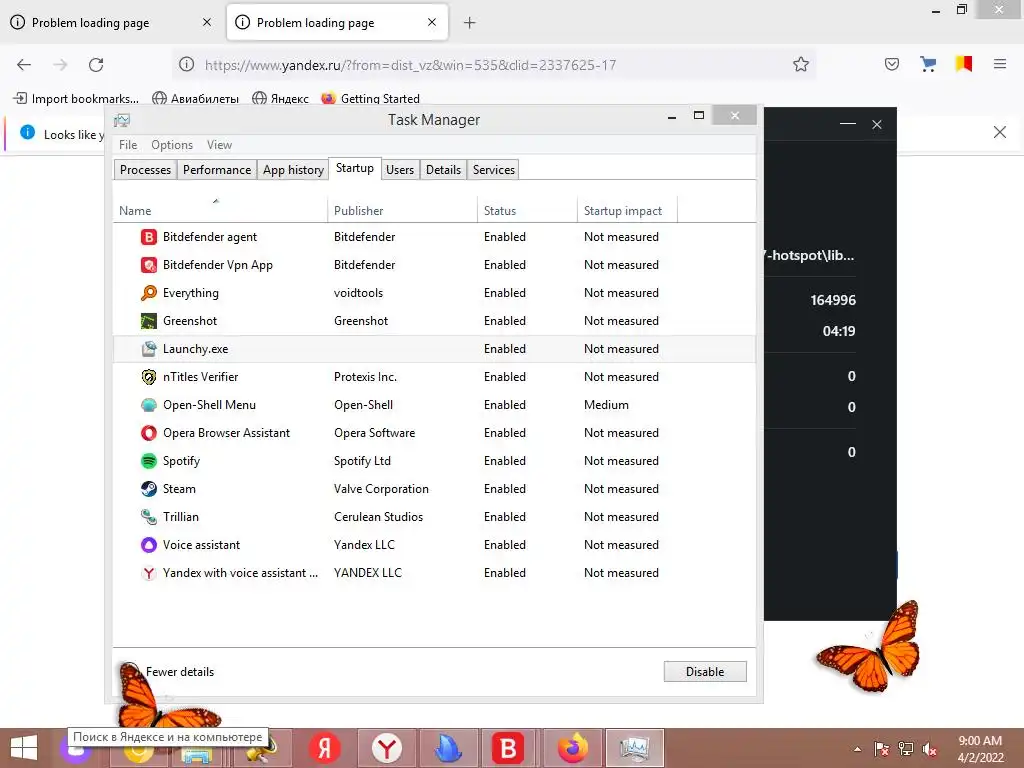Click 'Cerulean Studios' publisher cell

(378, 517)
